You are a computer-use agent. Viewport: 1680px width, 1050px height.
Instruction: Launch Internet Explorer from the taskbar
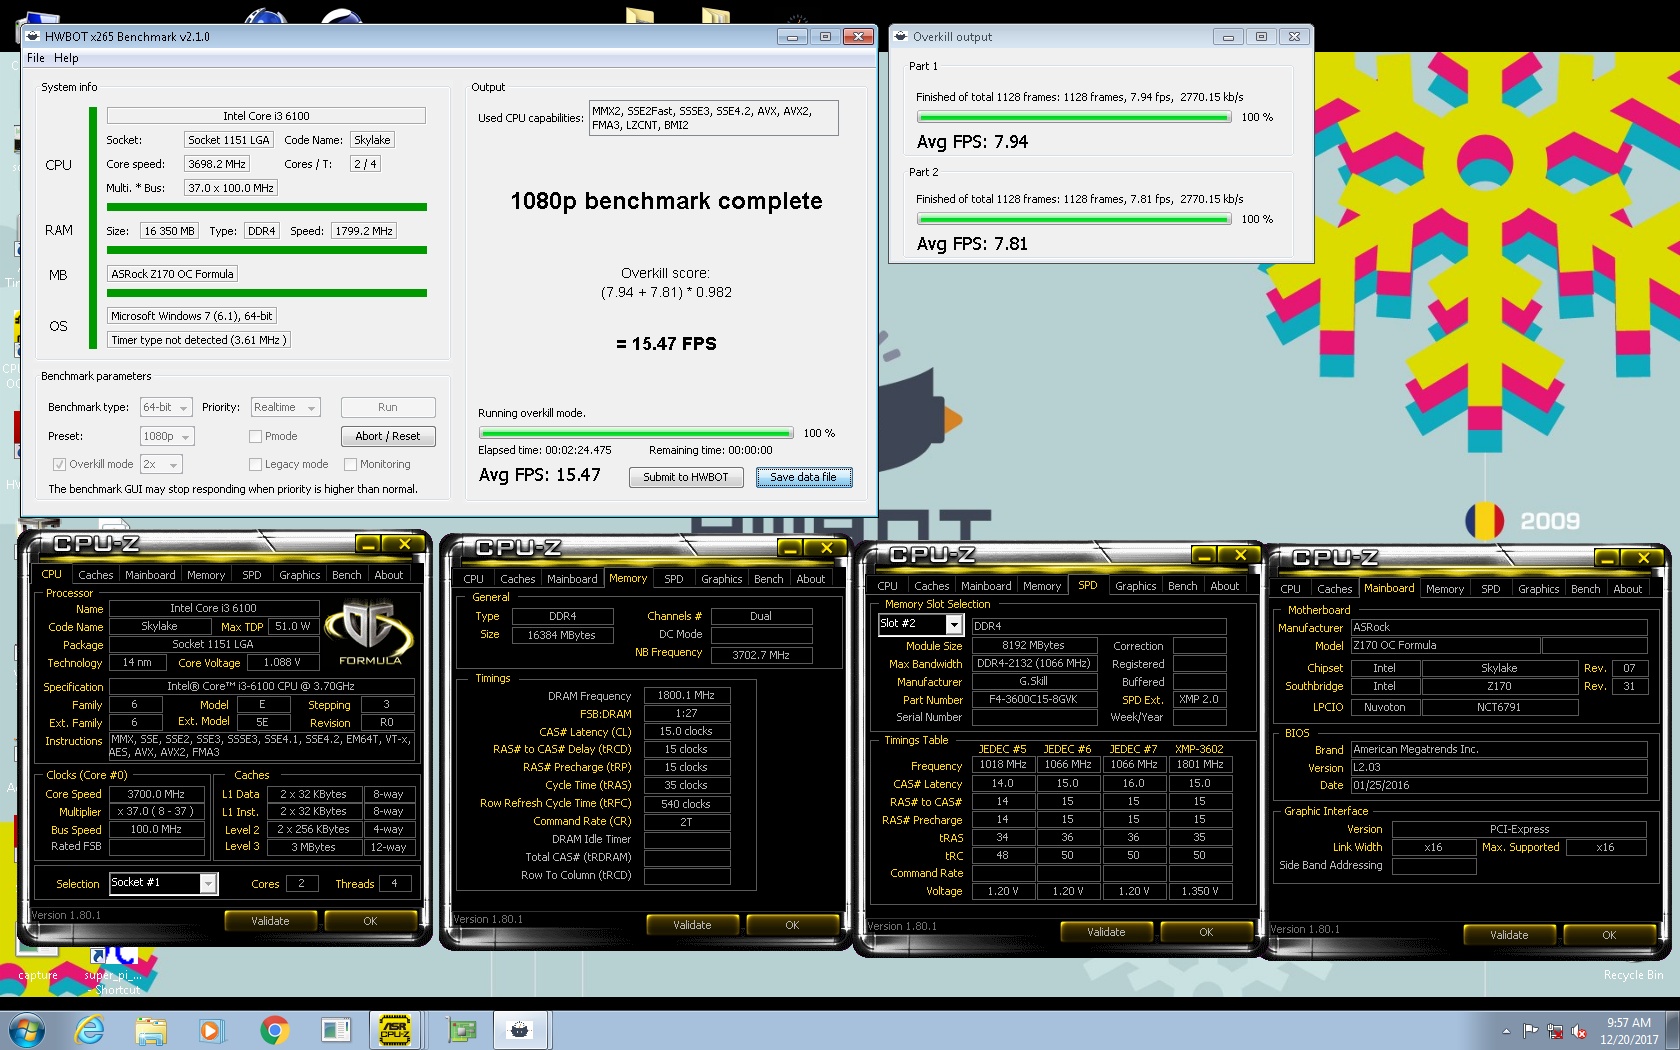coord(90,1029)
